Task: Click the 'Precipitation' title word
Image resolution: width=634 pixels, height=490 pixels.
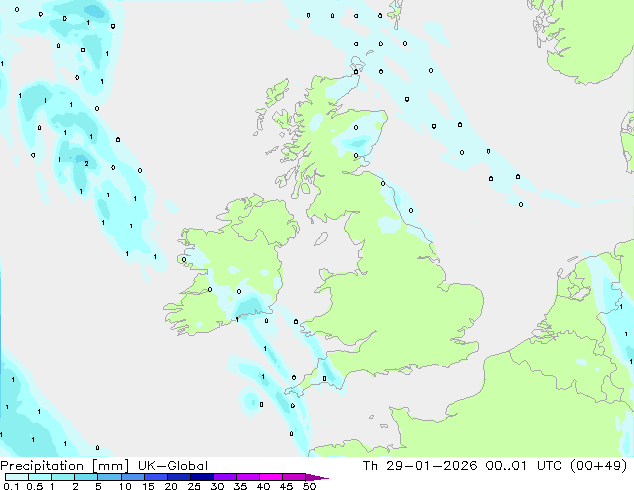Action: tap(42, 466)
